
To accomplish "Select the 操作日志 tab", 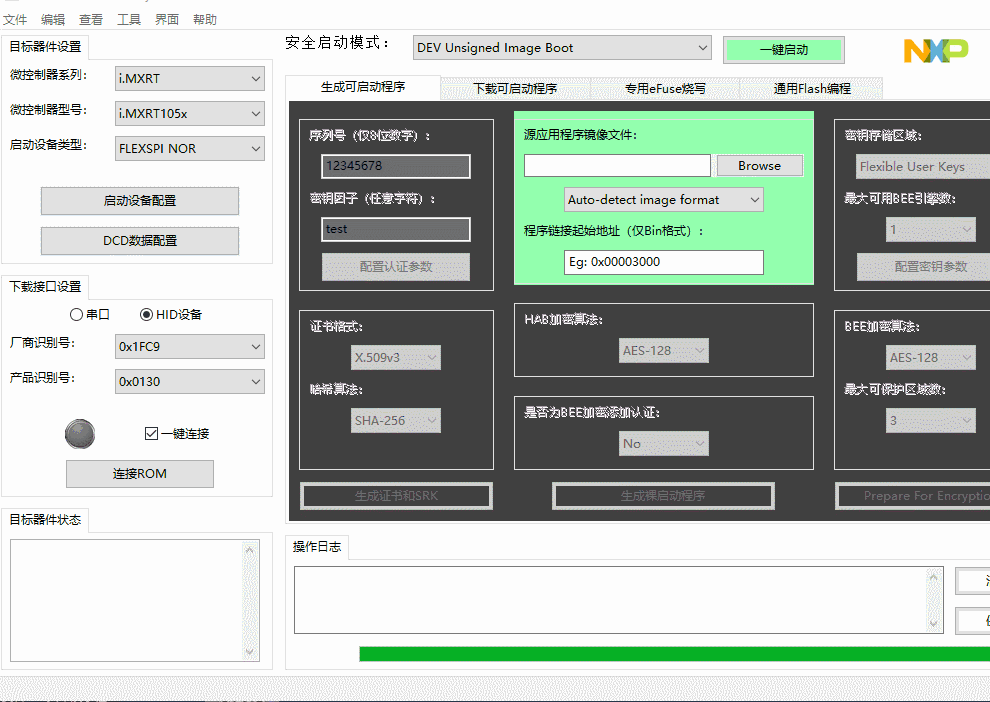I will [x=317, y=547].
